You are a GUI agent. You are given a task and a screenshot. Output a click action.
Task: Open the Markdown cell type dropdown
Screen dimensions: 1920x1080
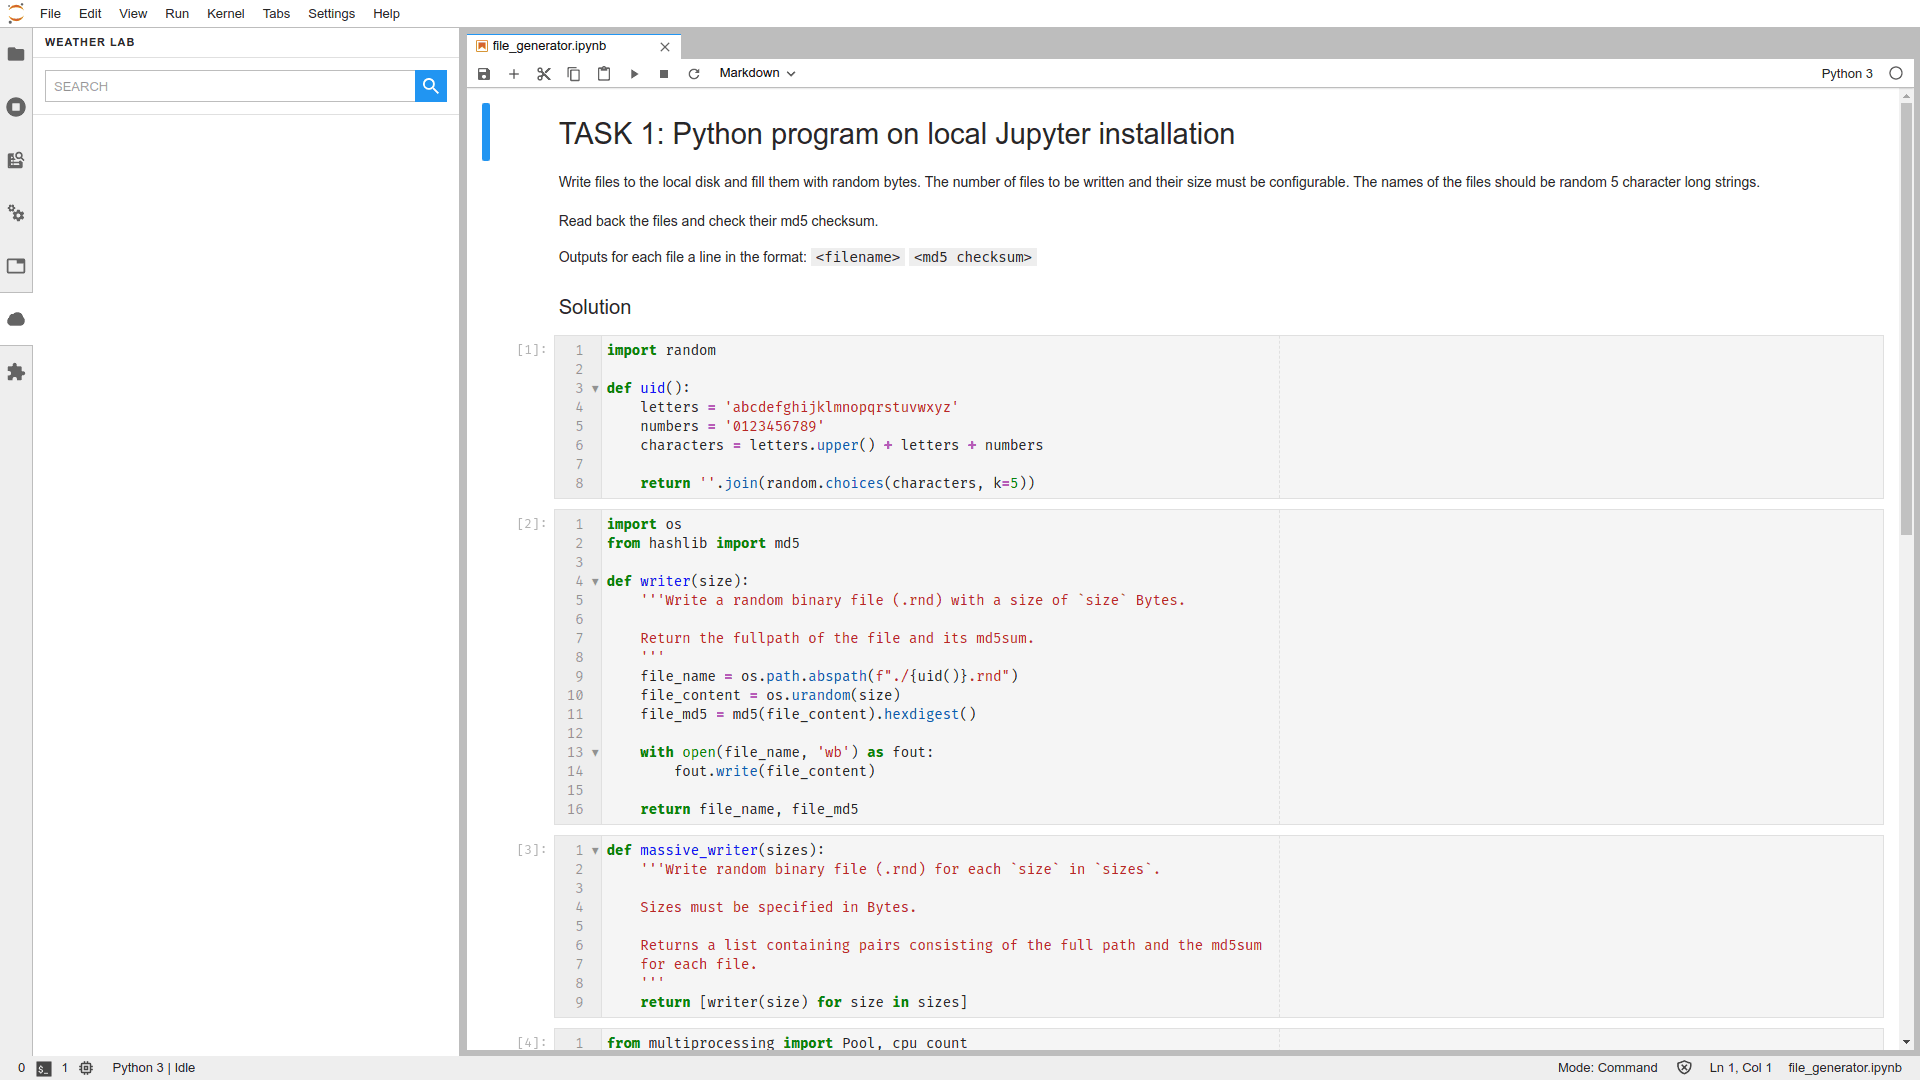(757, 73)
